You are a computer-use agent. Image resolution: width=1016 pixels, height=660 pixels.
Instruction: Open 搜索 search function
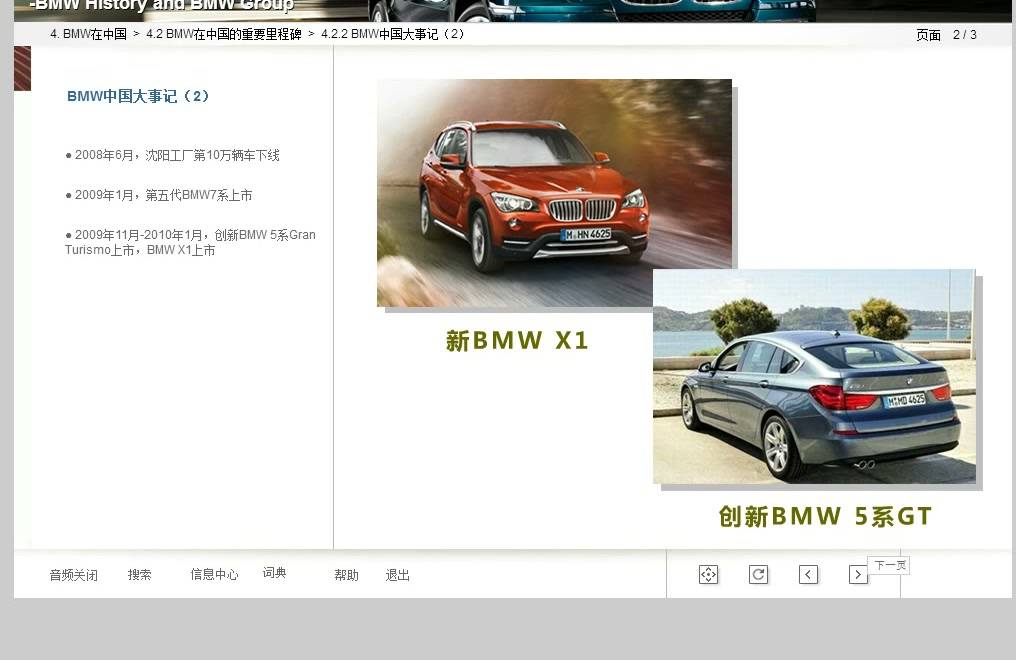139,575
